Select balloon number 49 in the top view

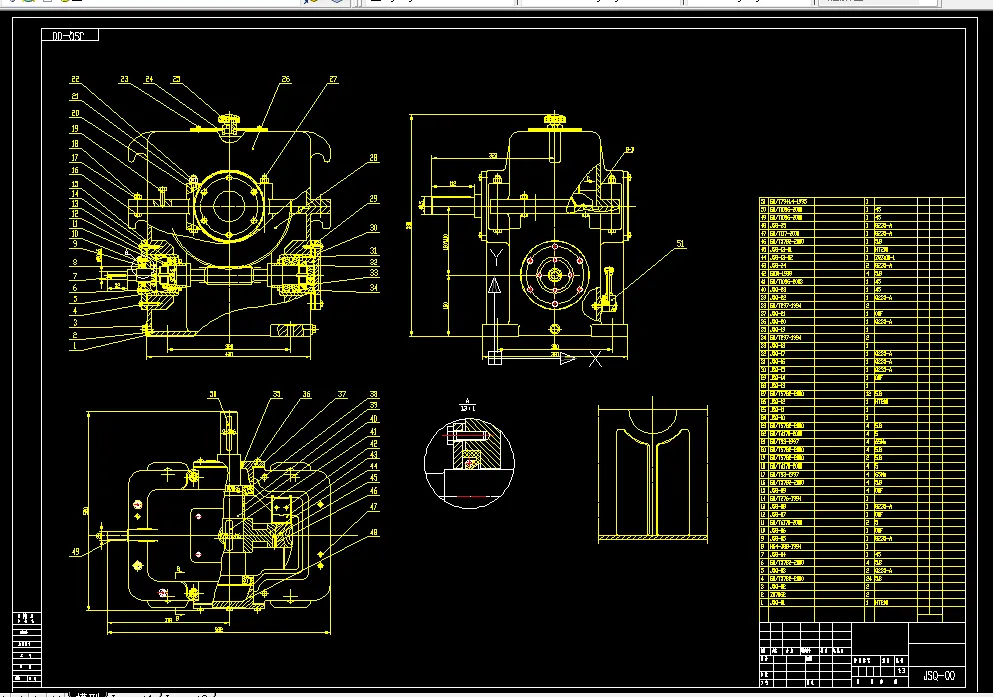(75, 551)
